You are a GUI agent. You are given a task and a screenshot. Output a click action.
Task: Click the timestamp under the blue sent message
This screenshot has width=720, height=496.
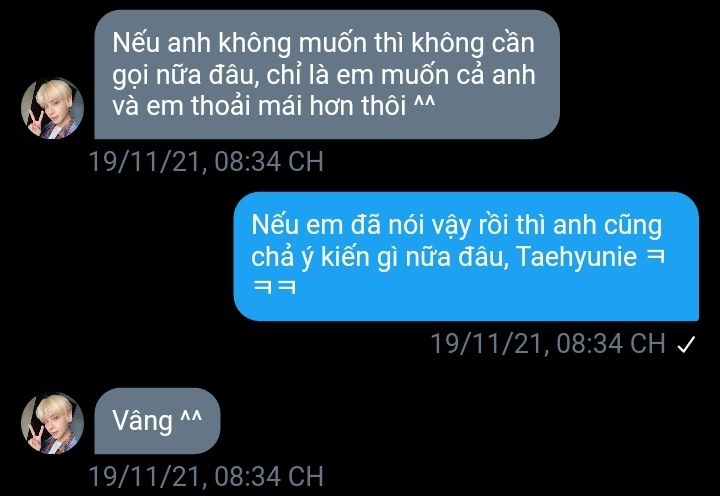coord(548,344)
